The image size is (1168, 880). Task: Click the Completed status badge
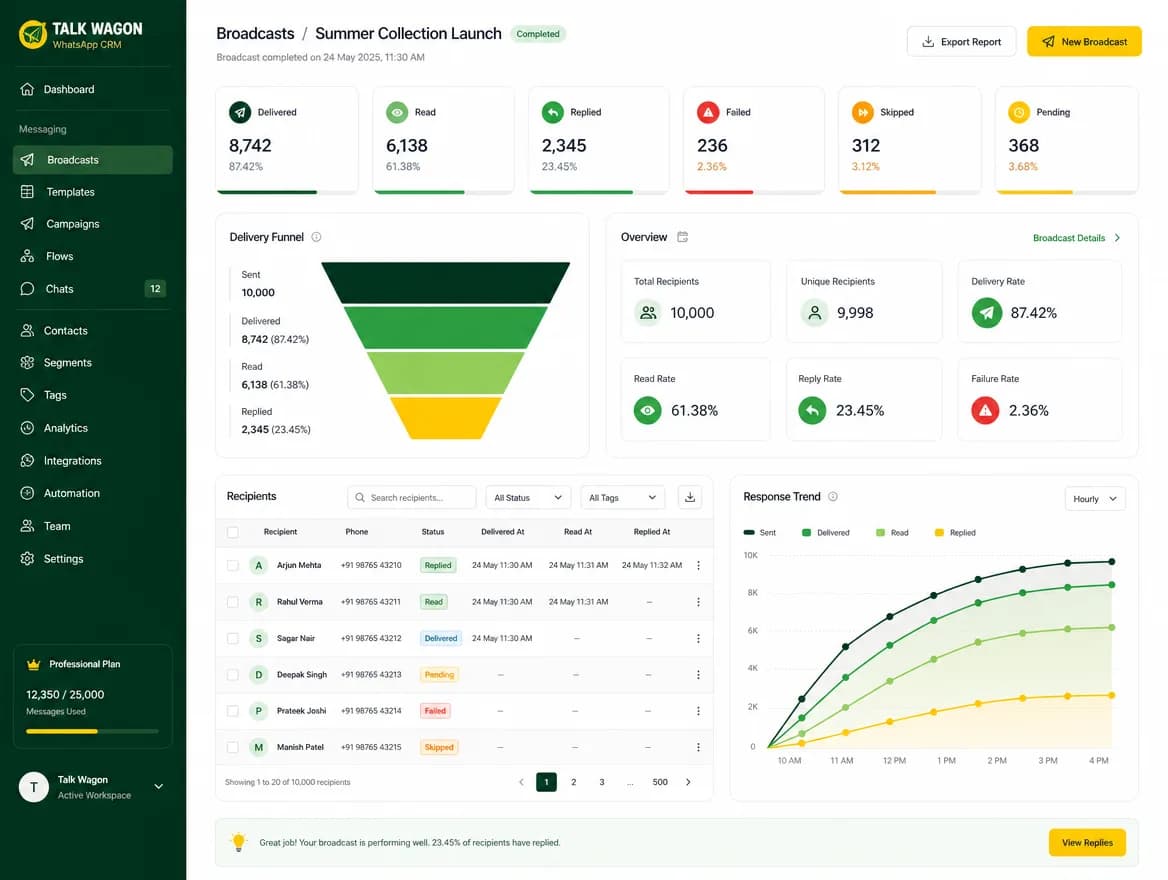click(x=538, y=34)
